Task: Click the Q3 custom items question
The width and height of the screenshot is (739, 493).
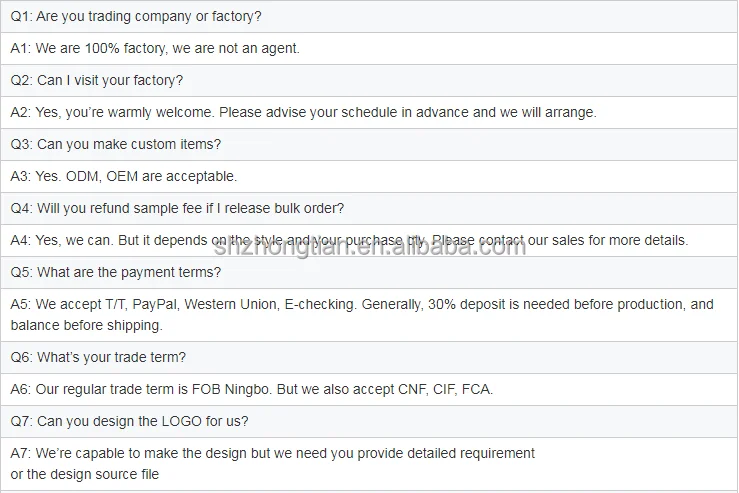Action: (x=116, y=144)
